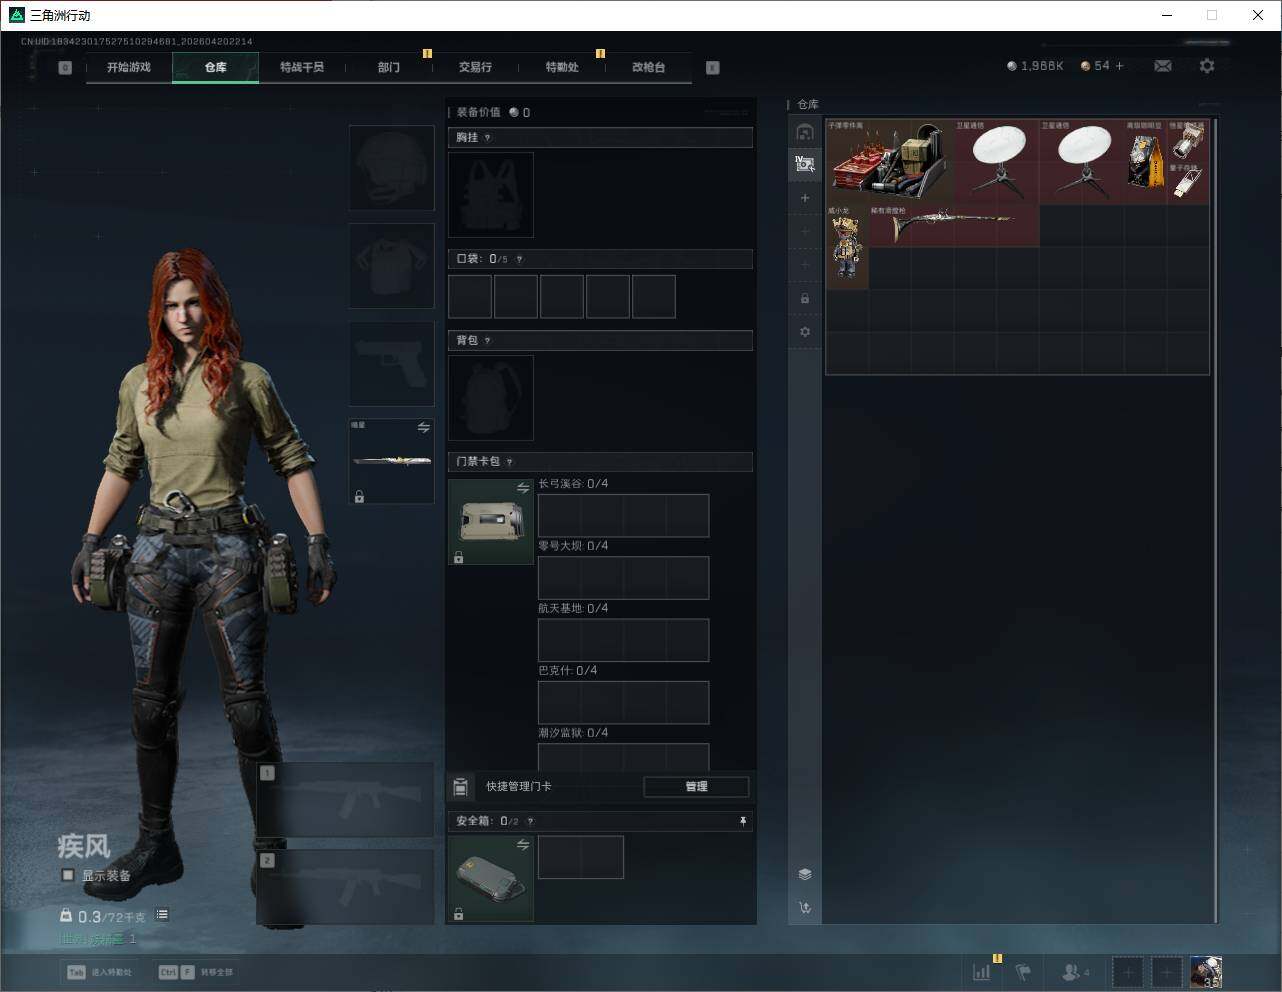This screenshot has height=992, width=1282.
Task: Select the musket rifle item in warehouse
Action: pyautogui.click(x=954, y=226)
